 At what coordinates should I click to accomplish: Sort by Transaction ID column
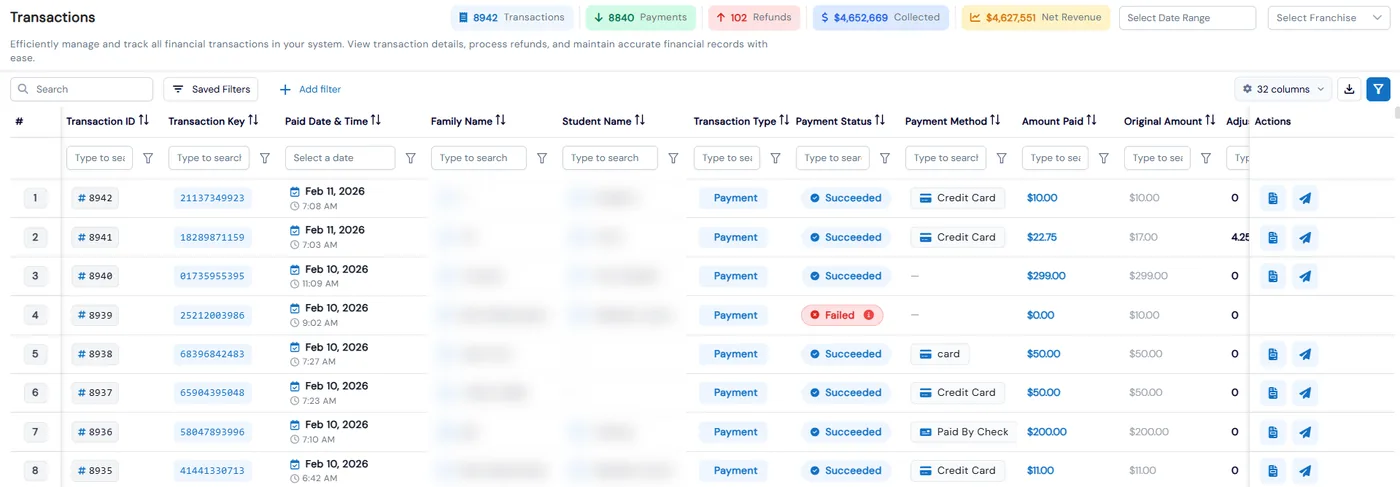tap(144, 121)
